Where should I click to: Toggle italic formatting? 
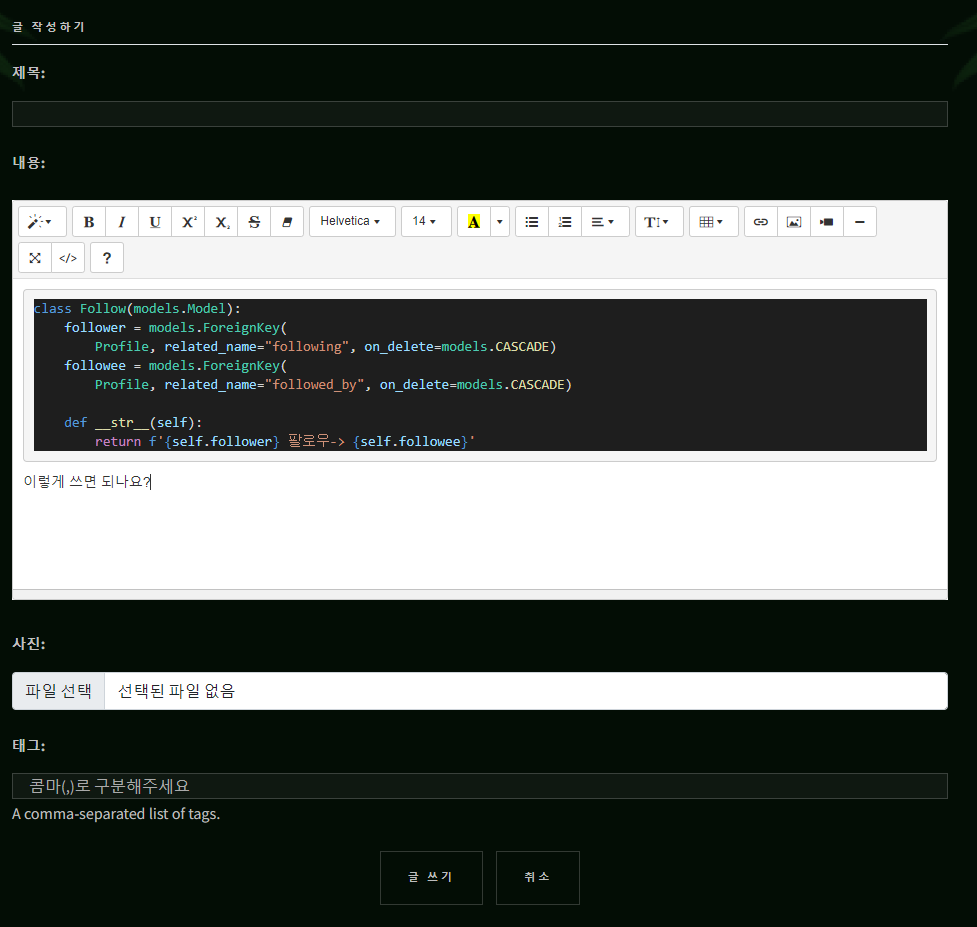tap(122, 222)
